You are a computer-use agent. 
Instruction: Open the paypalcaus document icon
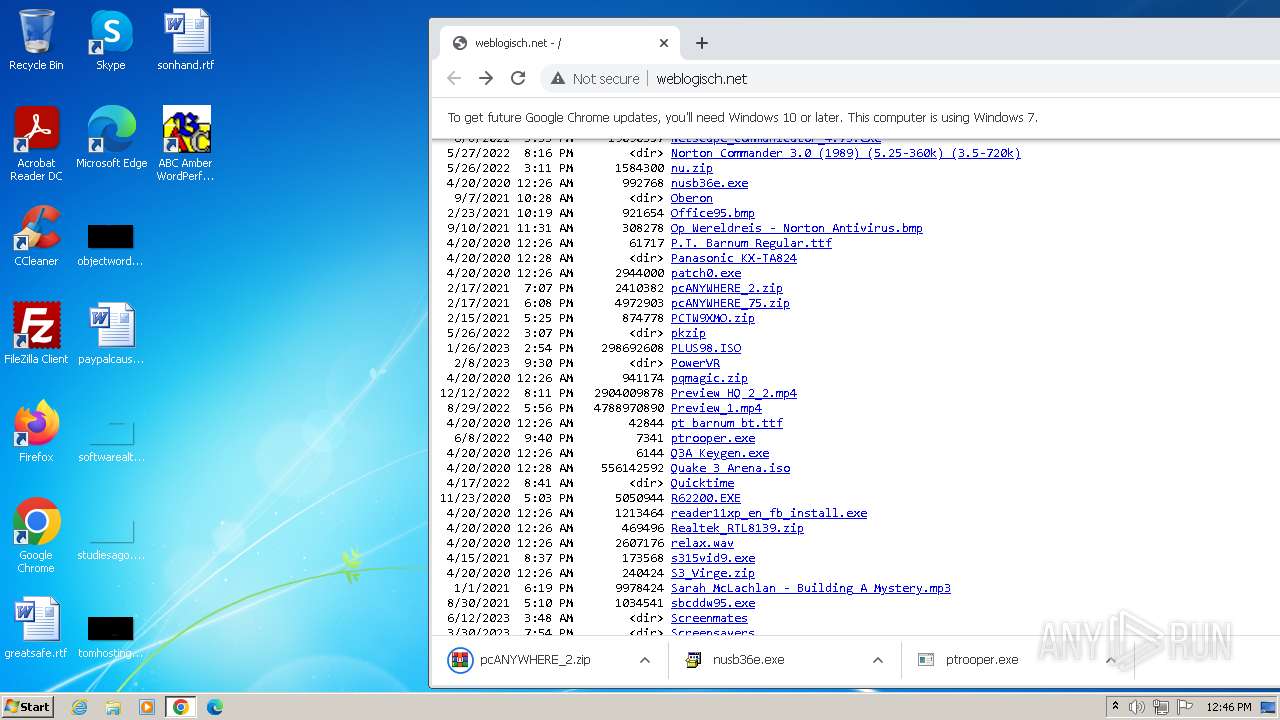tap(111, 333)
